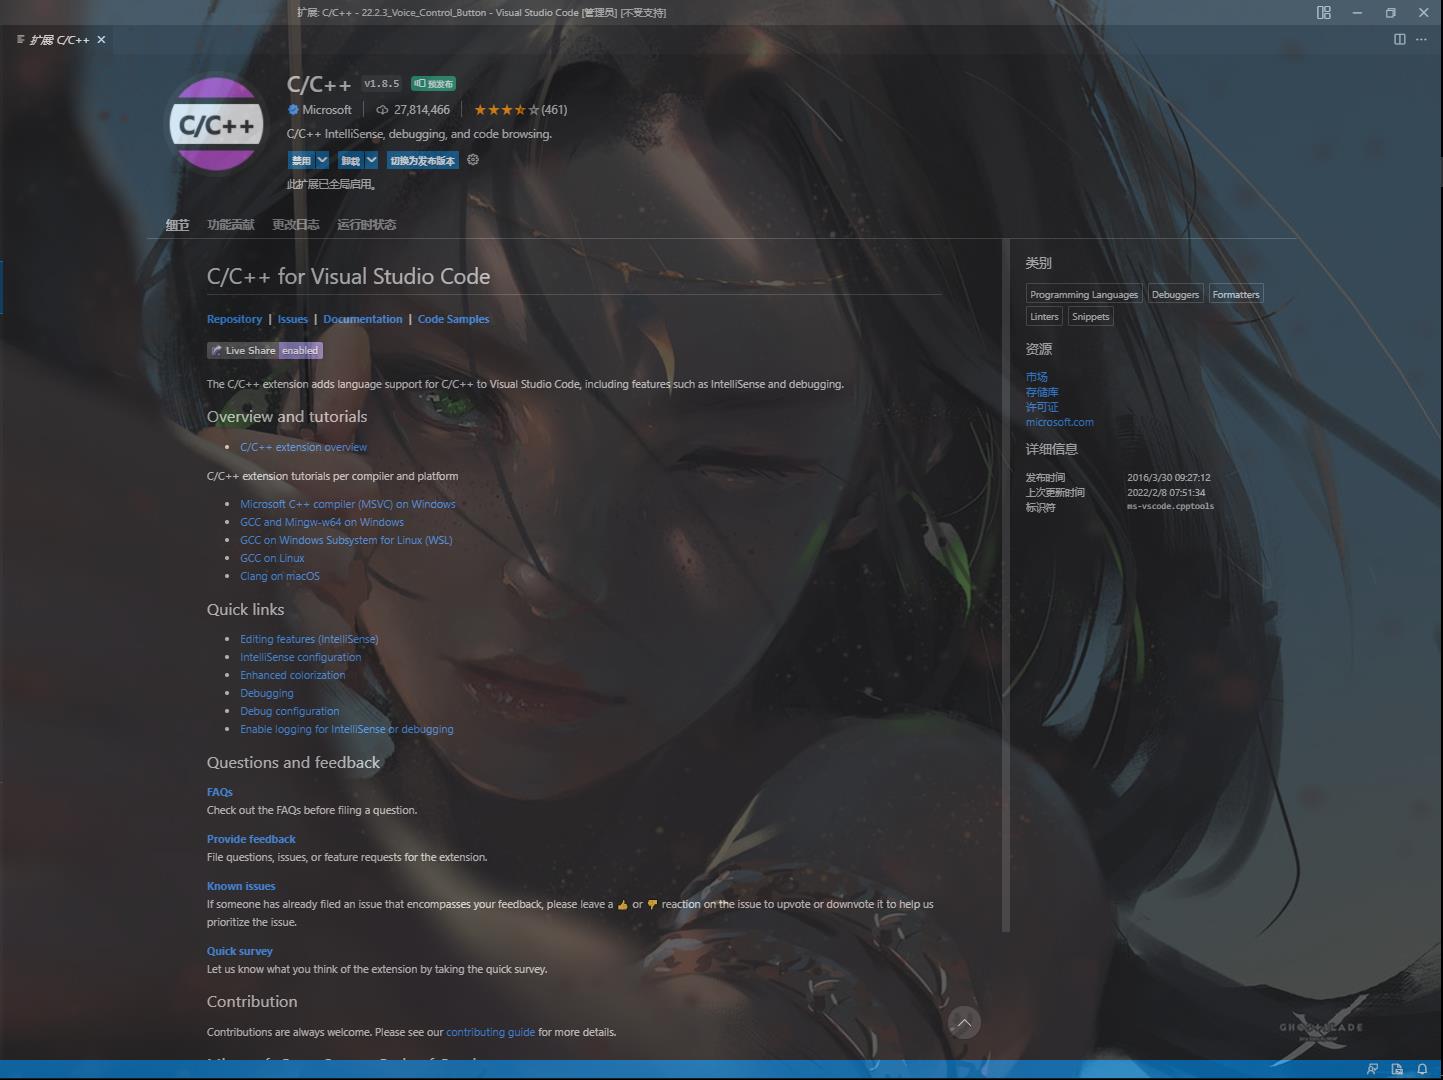Select the Programming Languages category tag
The image size is (1443, 1080).
tap(1084, 294)
